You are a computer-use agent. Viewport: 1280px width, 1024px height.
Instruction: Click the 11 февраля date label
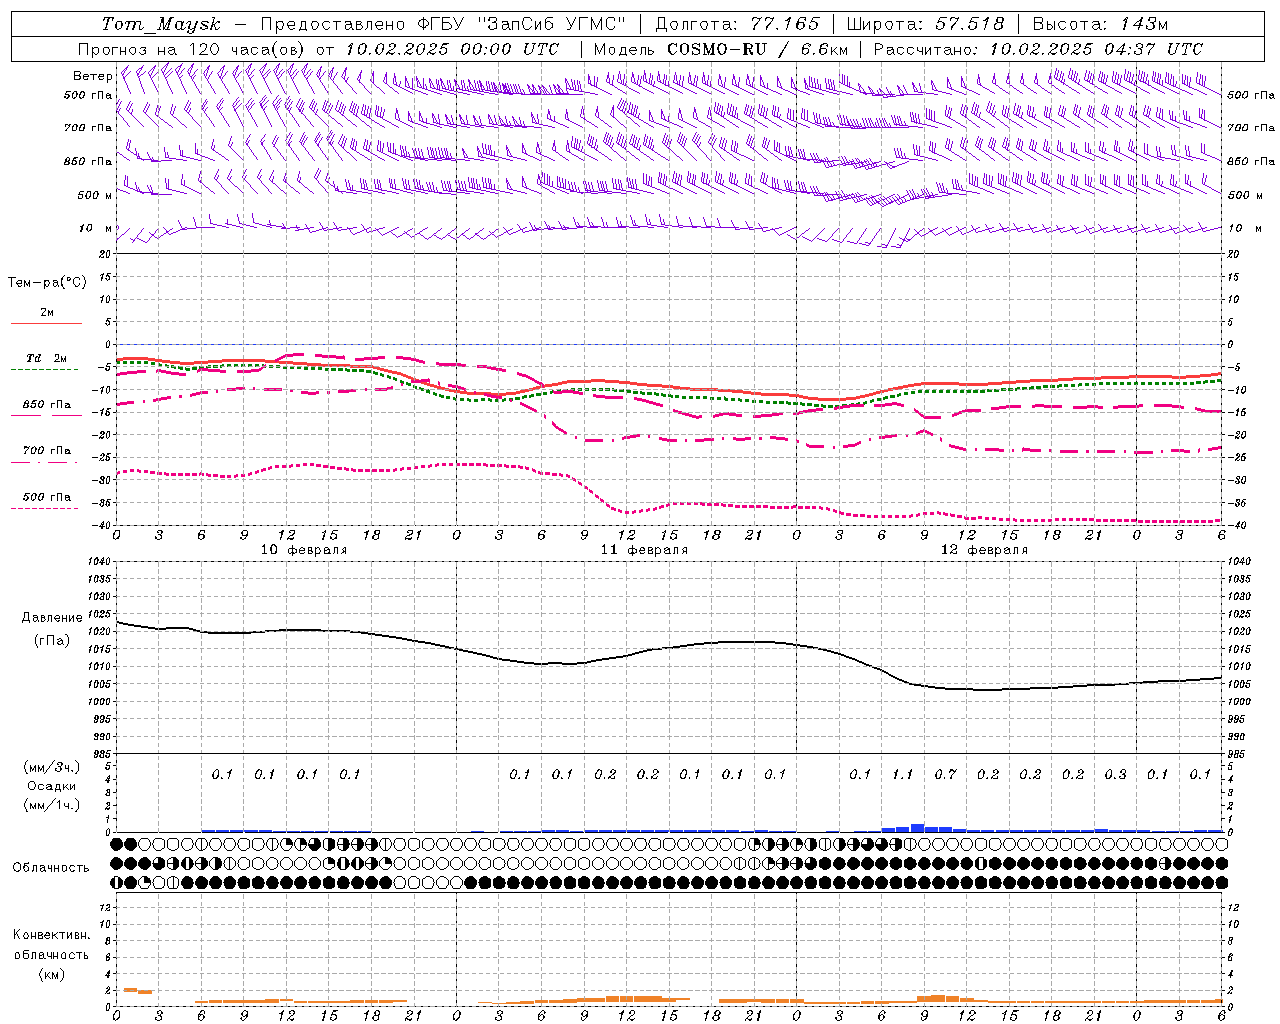(x=644, y=550)
